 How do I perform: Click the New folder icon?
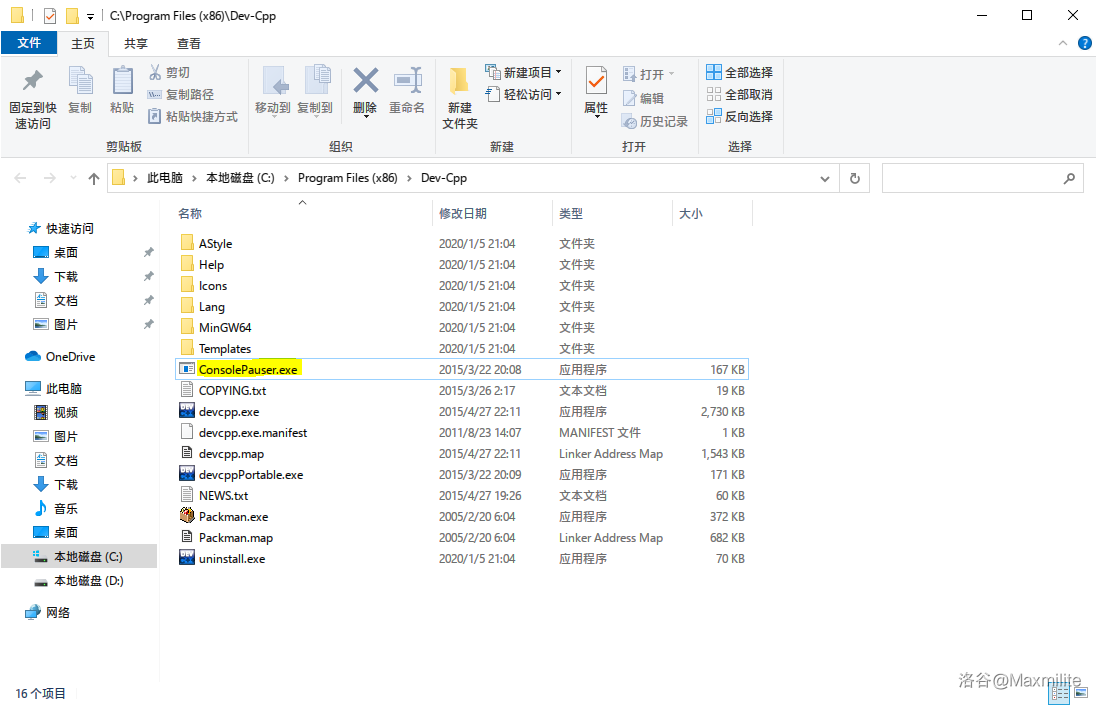(x=459, y=81)
